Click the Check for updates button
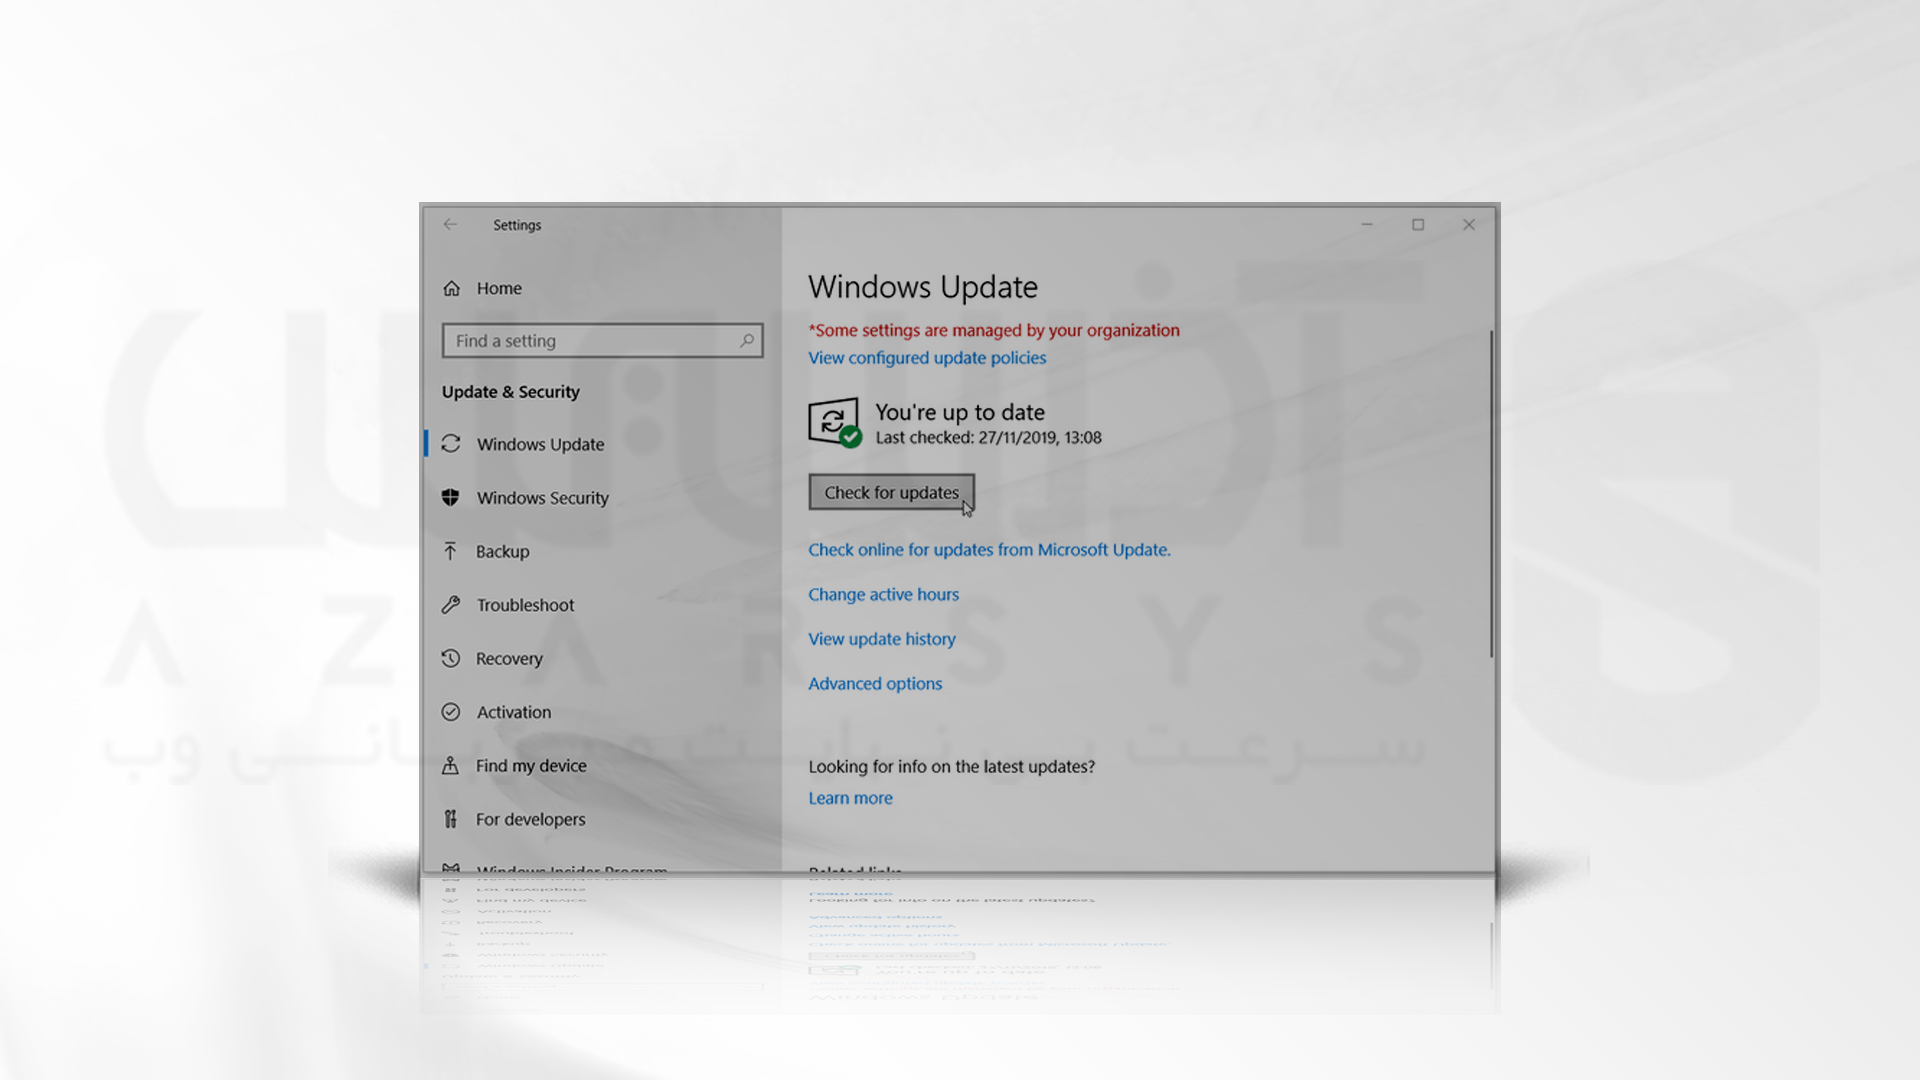This screenshot has height=1080, width=1920. coord(891,492)
